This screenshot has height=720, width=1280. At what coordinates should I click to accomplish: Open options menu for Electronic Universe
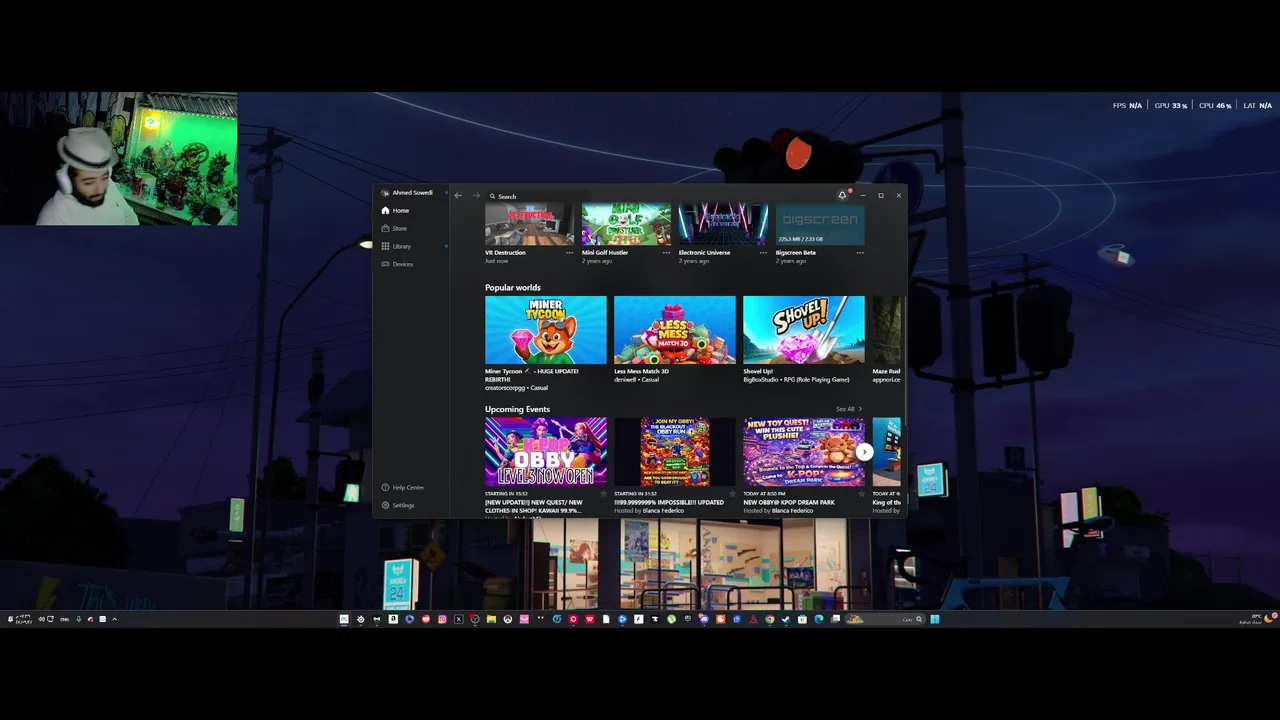tap(763, 253)
